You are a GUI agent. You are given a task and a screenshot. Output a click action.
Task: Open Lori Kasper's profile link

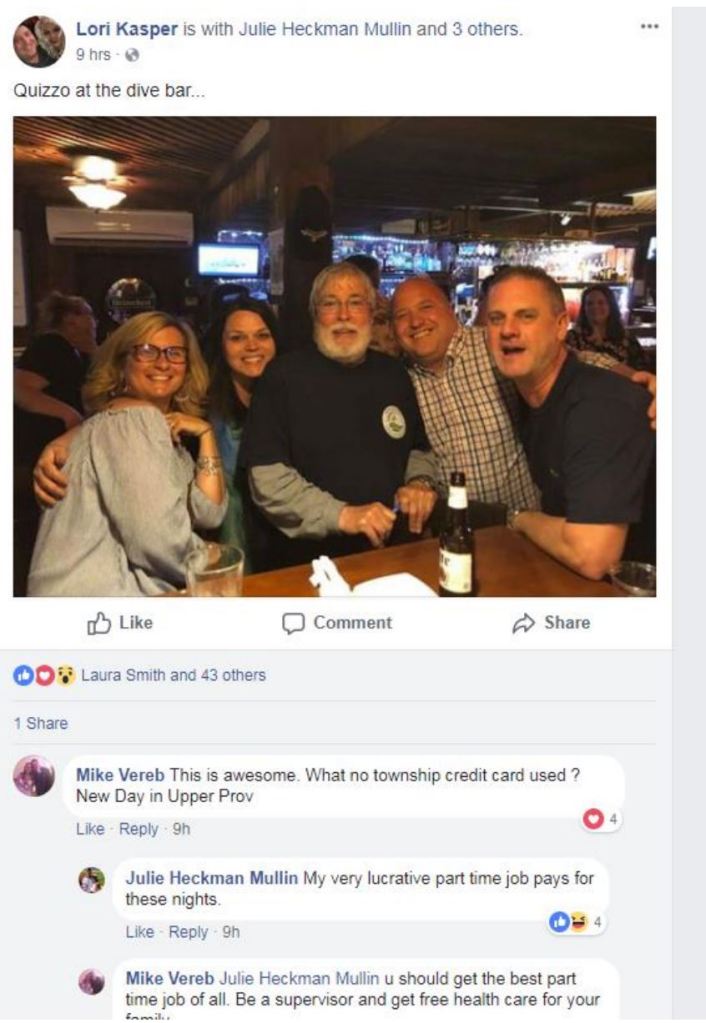click(127, 29)
